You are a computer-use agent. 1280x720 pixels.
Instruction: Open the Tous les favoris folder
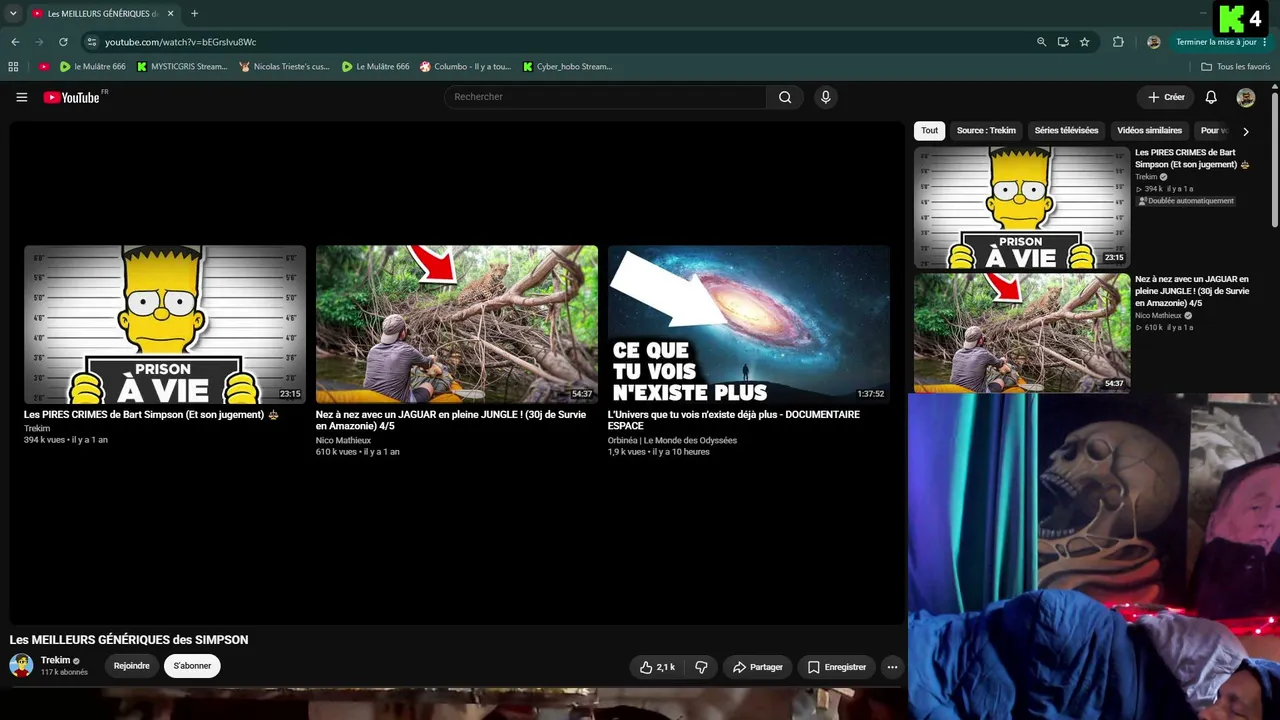1235,67
